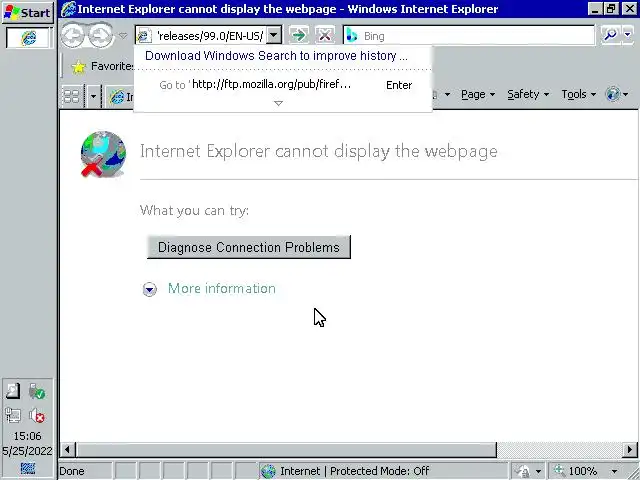The image size is (640, 480).
Task: Open the dropdown arrow left of the Page menu
Action: click(447, 94)
